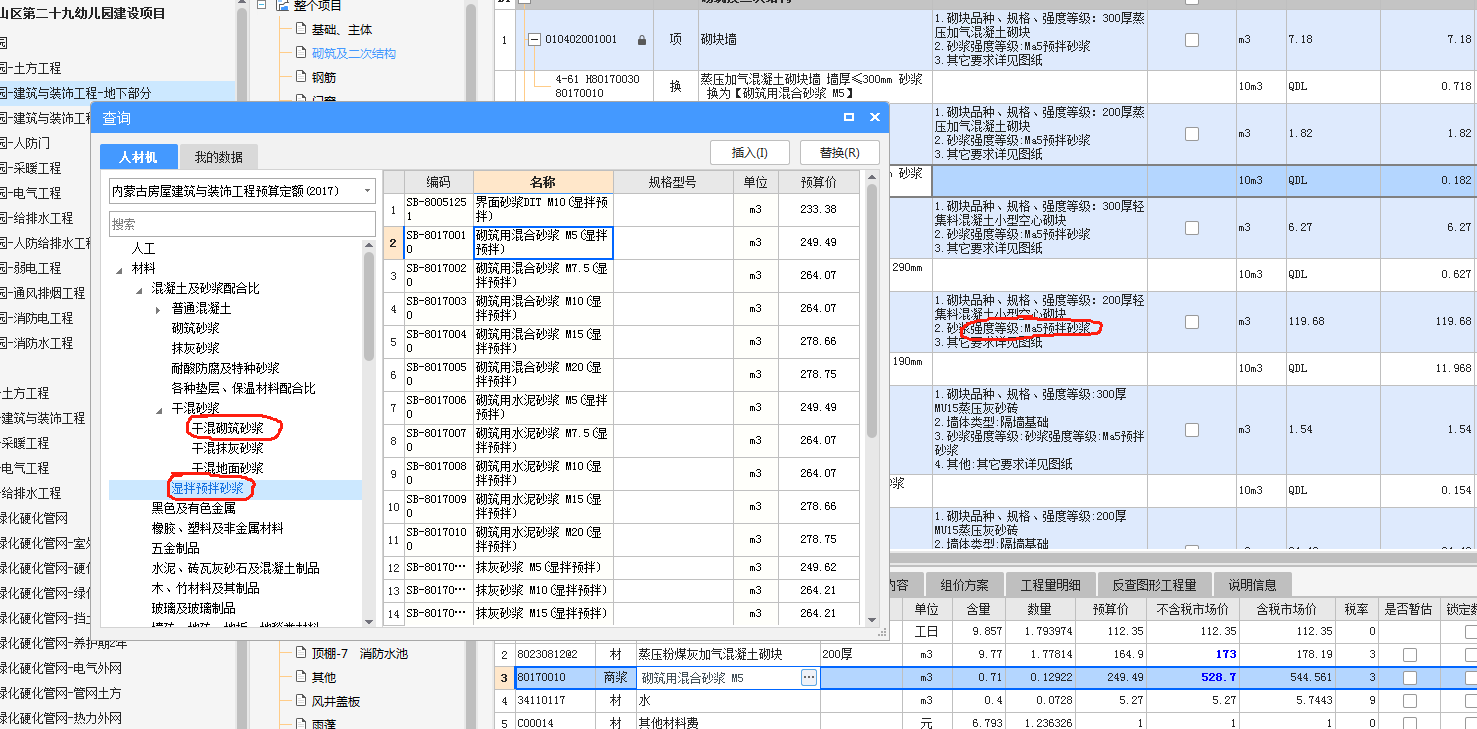Select the 人工 tree item

(144, 248)
